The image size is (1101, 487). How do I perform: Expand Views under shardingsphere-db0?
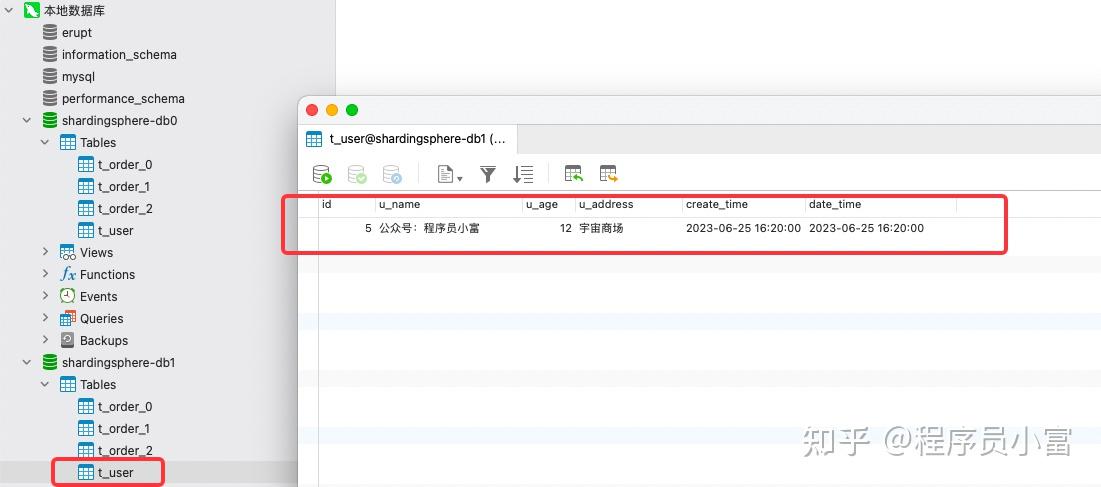tap(45, 252)
